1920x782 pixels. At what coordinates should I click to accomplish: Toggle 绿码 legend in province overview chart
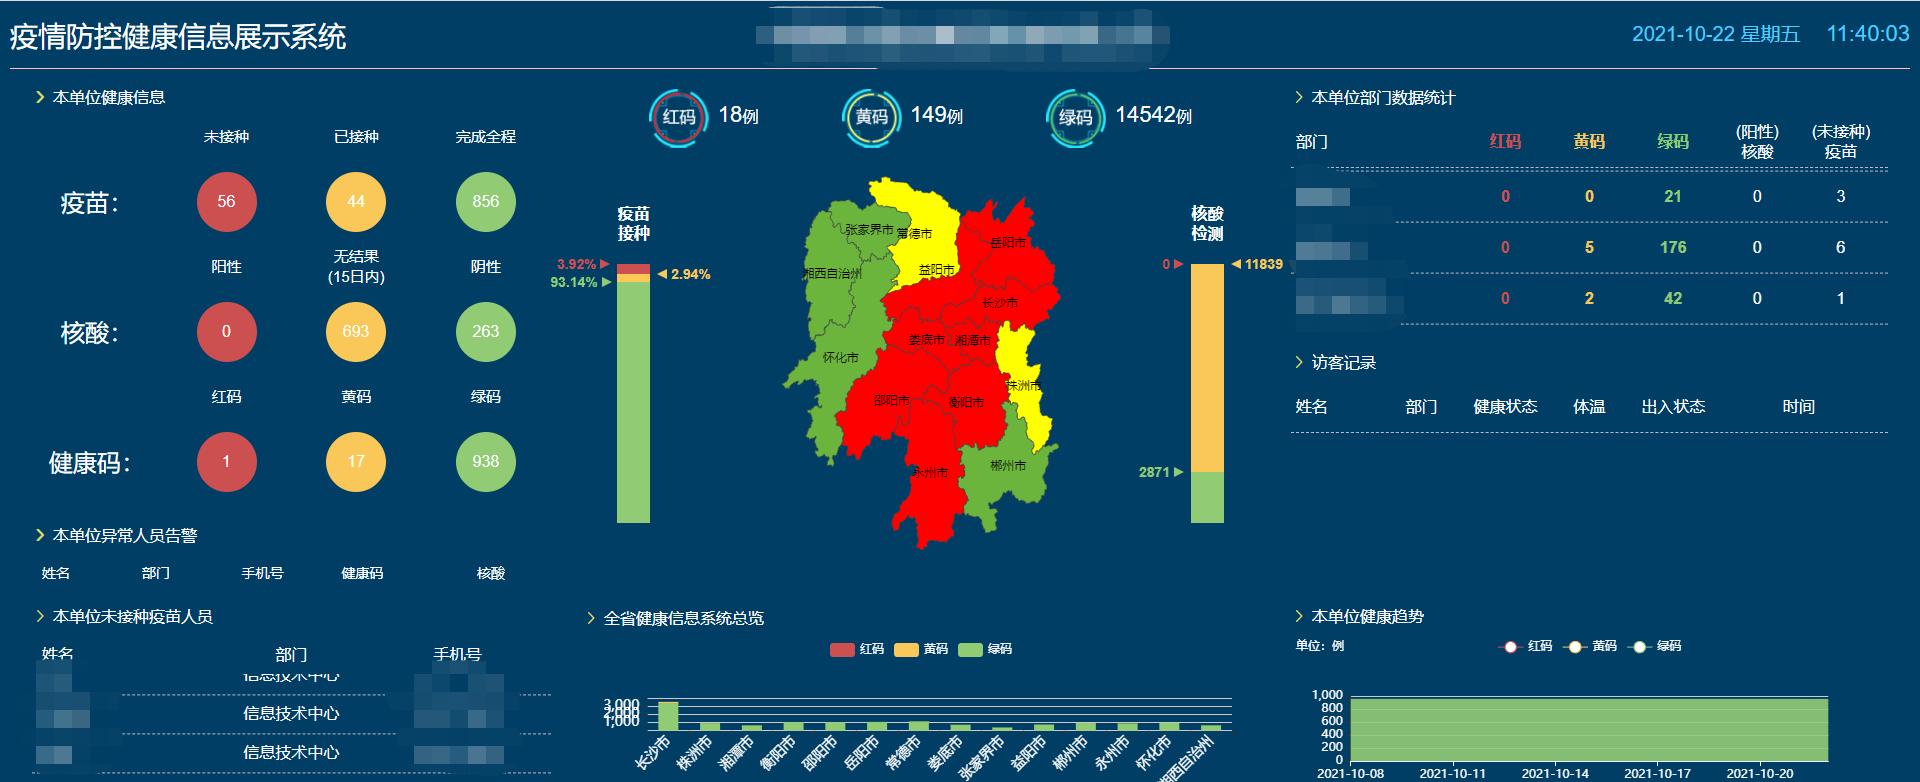[985, 649]
